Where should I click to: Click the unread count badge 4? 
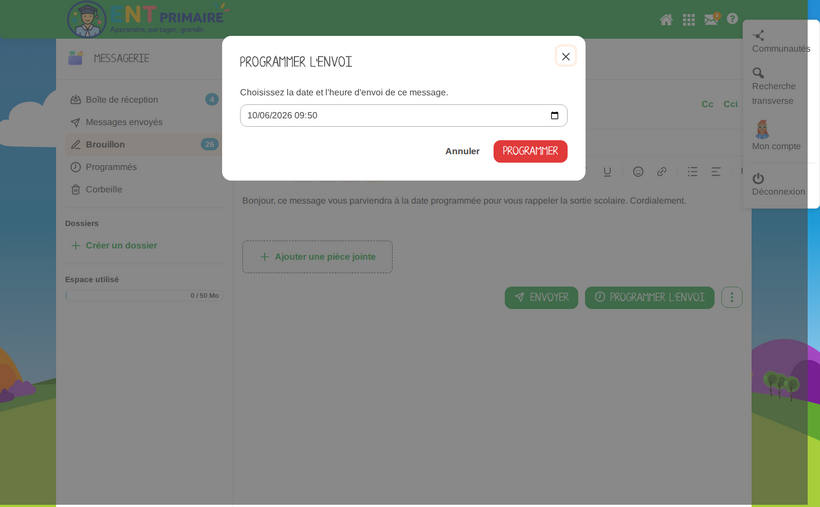[x=212, y=99]
